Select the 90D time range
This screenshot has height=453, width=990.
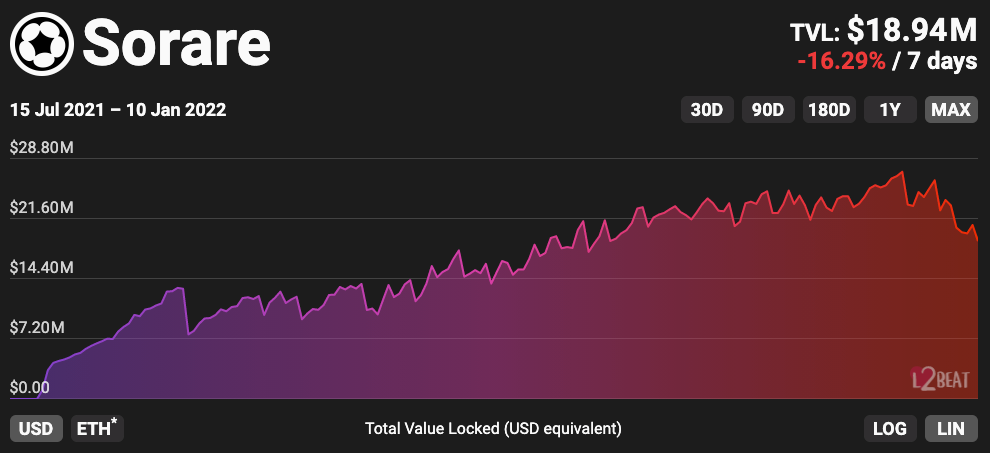[767, 109]
